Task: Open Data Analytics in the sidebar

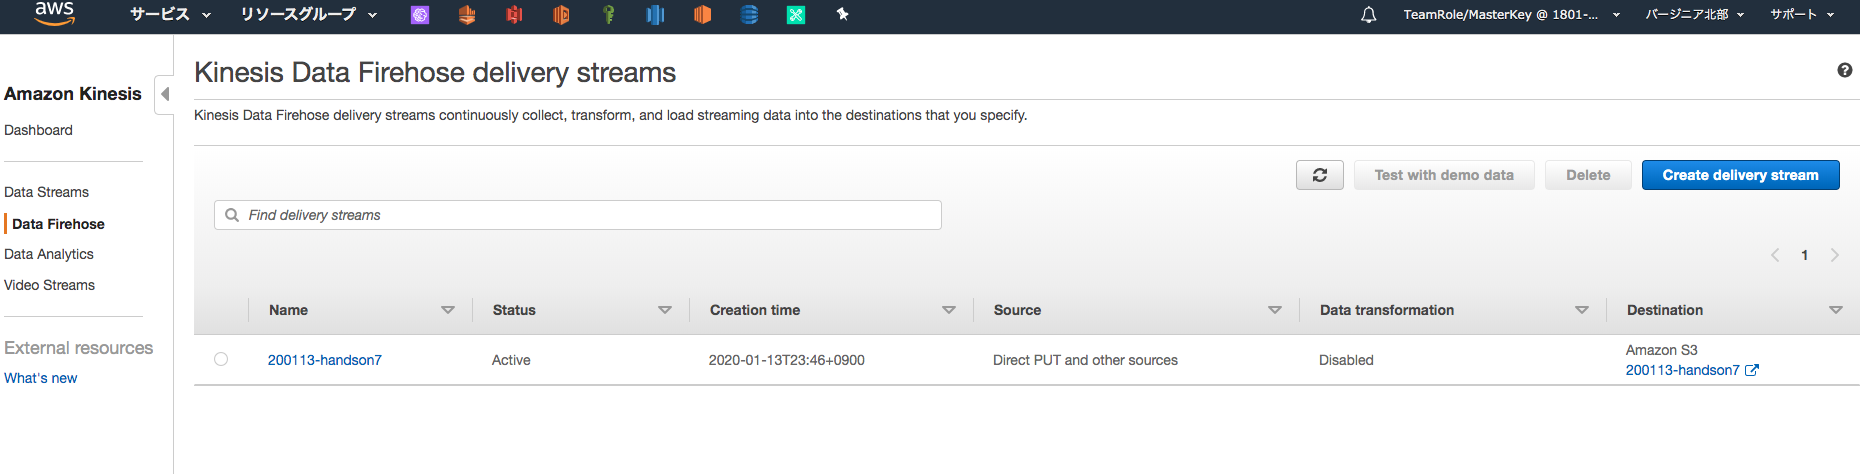Action: [x=49, y=254]
